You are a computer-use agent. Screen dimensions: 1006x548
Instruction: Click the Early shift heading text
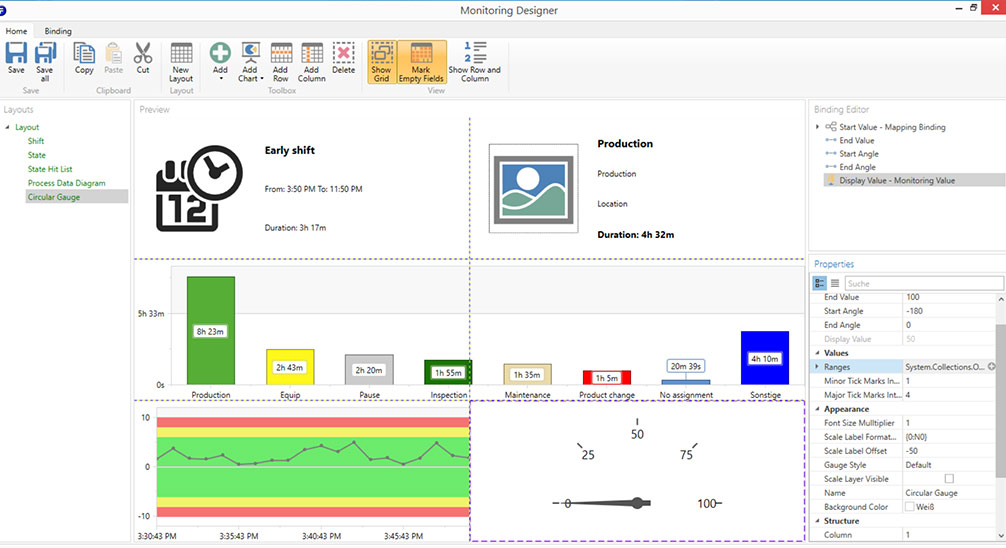[x=289, y=150]
